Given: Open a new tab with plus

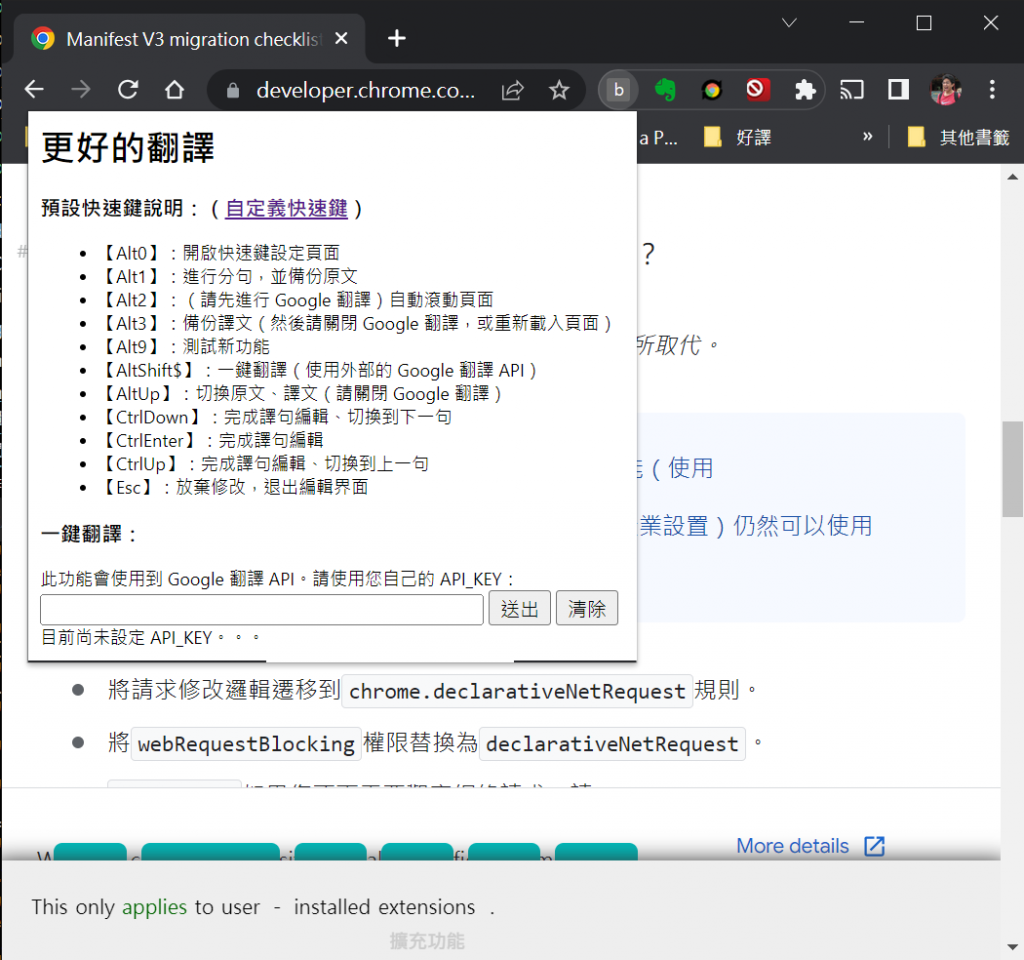Looking at the screenshot, I should [x=396, y=39].
